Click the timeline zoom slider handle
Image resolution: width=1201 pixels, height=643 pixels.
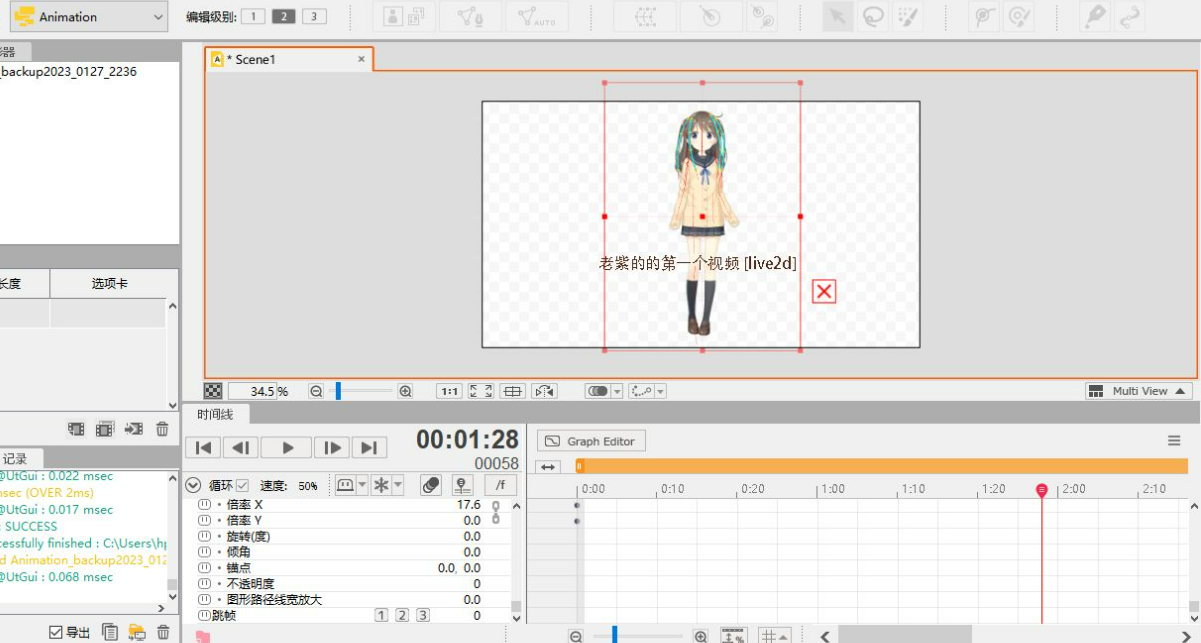point(614,635)
